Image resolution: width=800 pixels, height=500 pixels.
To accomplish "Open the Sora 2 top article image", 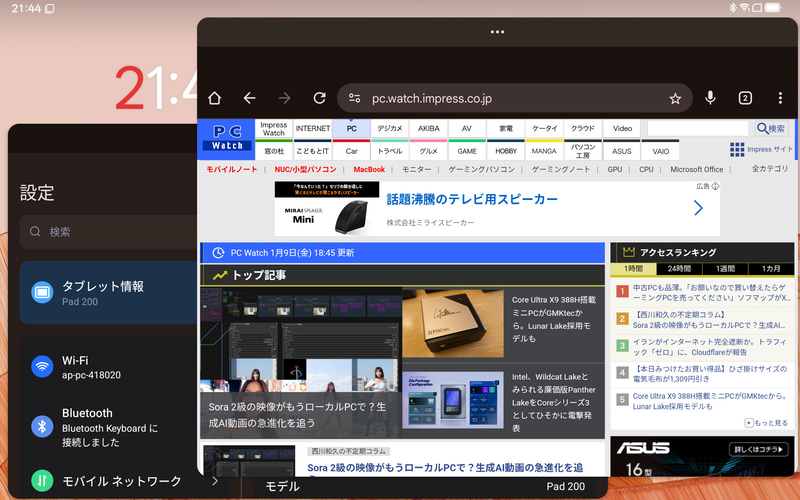I will (301, 362).
